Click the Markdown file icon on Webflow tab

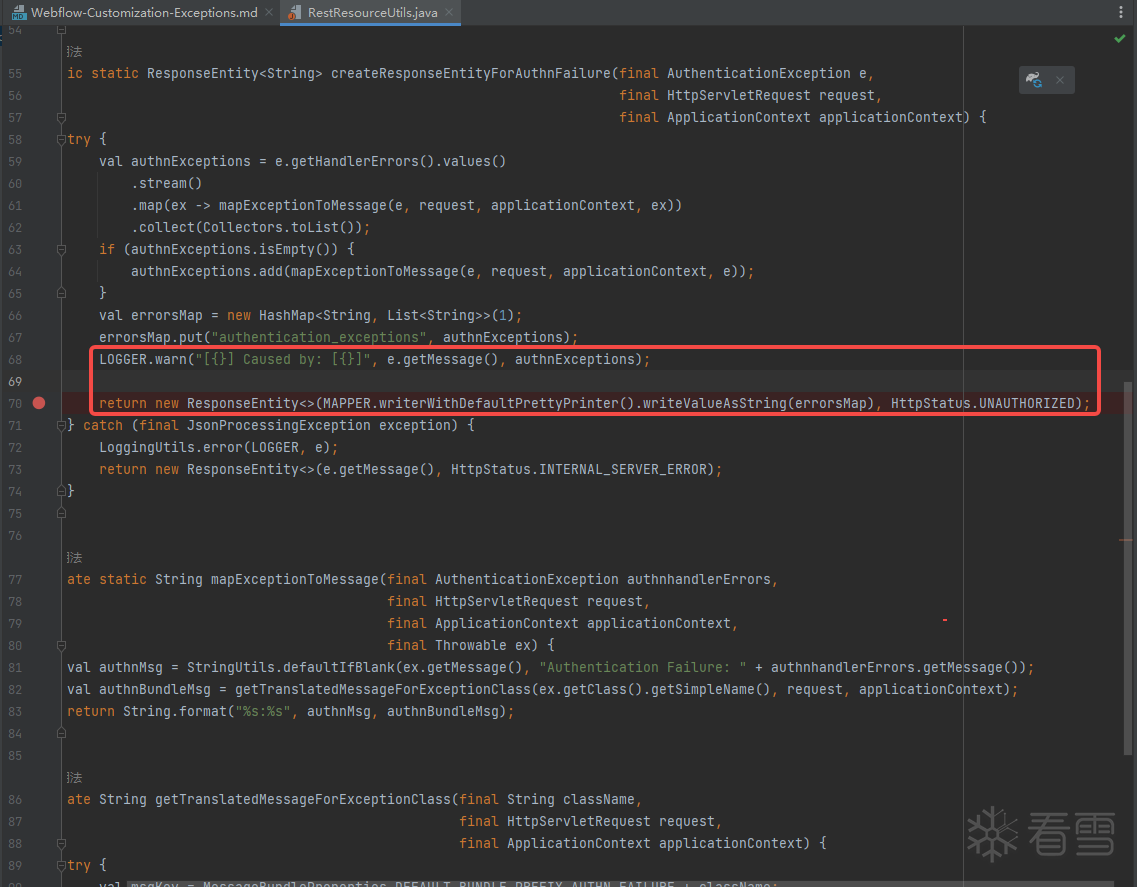click(19, 12)
